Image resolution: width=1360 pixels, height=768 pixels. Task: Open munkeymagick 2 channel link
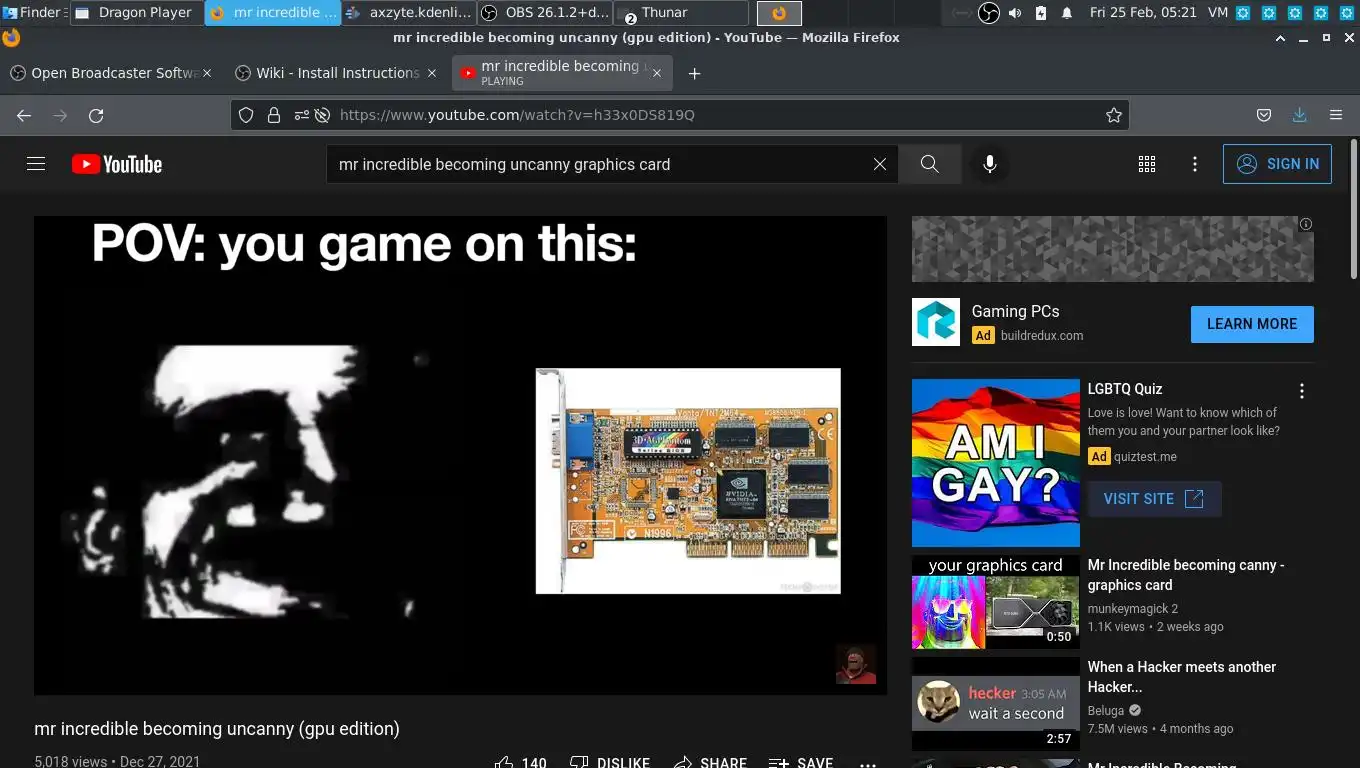tap(1133, 608)
